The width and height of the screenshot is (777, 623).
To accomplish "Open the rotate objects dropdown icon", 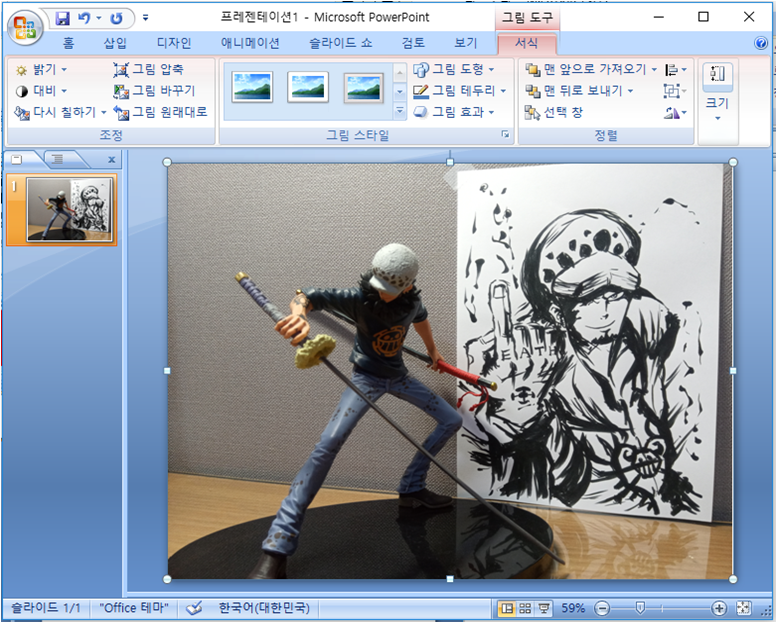I will point(675,113).
